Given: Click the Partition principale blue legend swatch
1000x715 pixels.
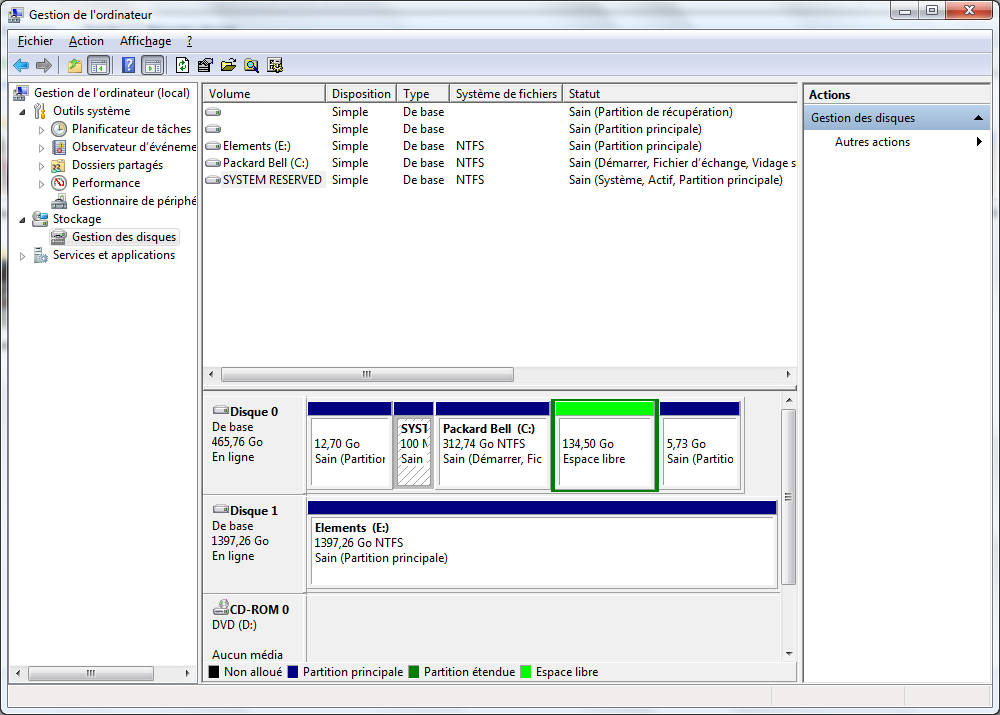Looking at the screenshot, I should [x=293, y=672].
